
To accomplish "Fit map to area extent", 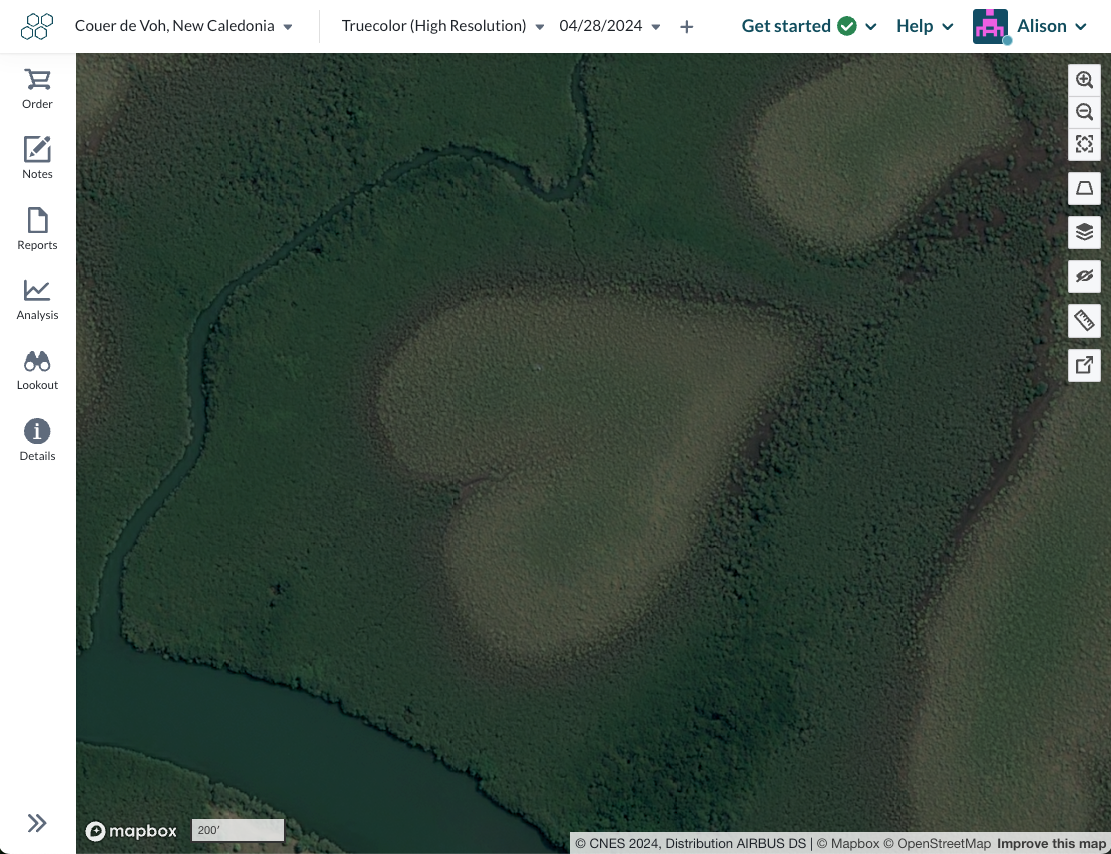I will coord(1084,145).
